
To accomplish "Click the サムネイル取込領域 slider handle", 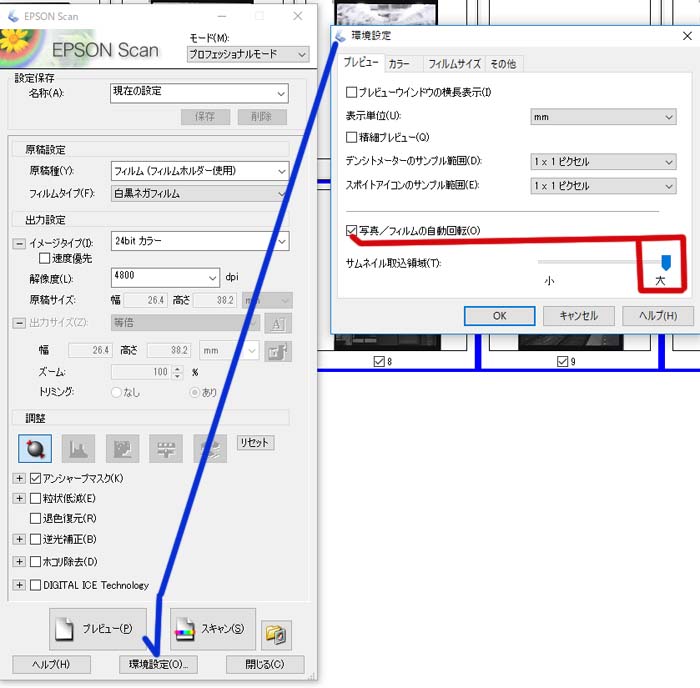I will (x=666, y=263).
